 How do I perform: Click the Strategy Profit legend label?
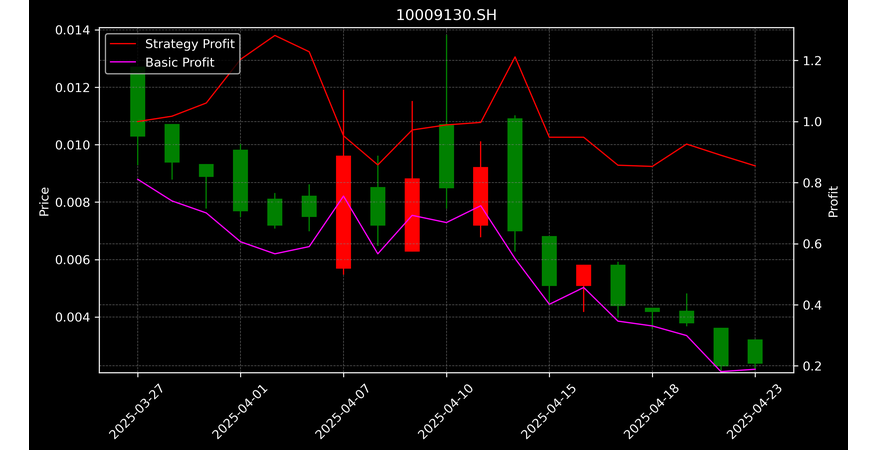(x=190, y=44)
